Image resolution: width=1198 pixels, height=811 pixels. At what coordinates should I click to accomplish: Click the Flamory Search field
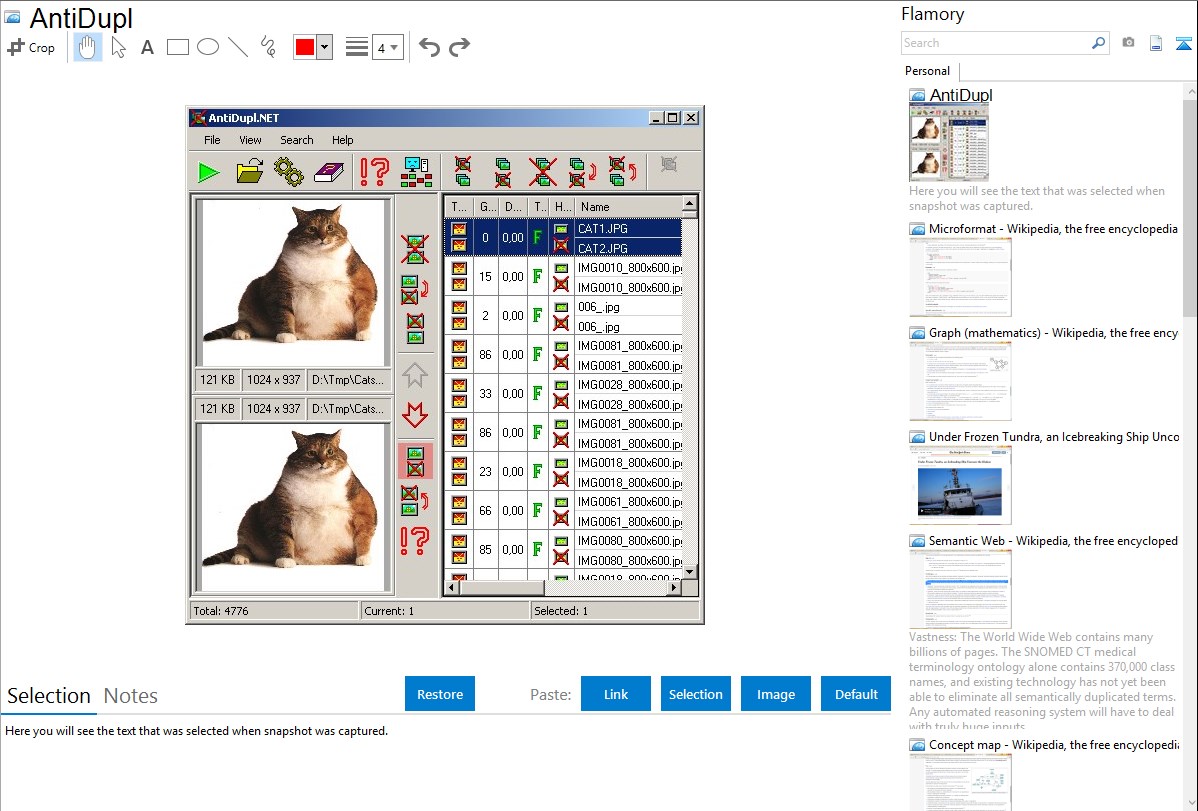pyautogui.click(x=996, y=43)
